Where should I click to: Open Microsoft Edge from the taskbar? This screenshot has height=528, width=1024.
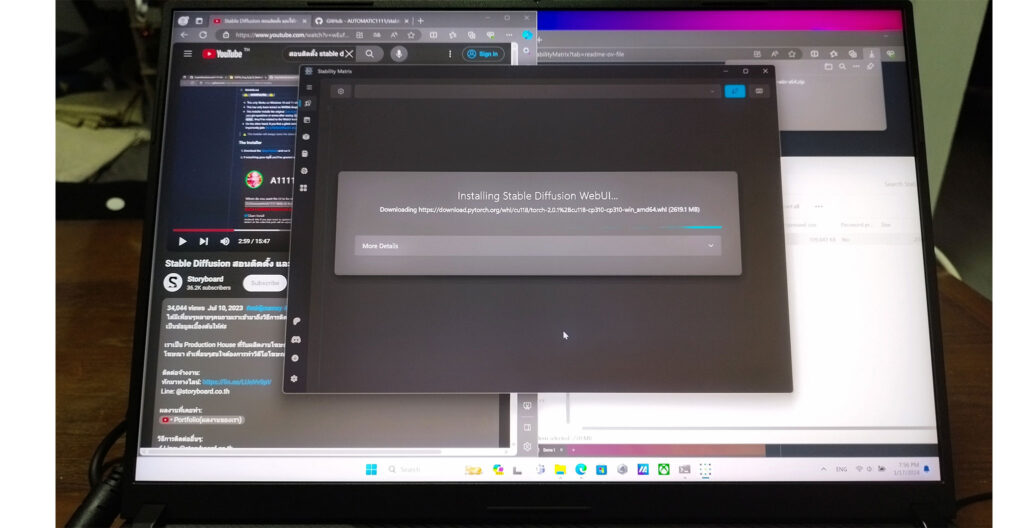(581, 469)
